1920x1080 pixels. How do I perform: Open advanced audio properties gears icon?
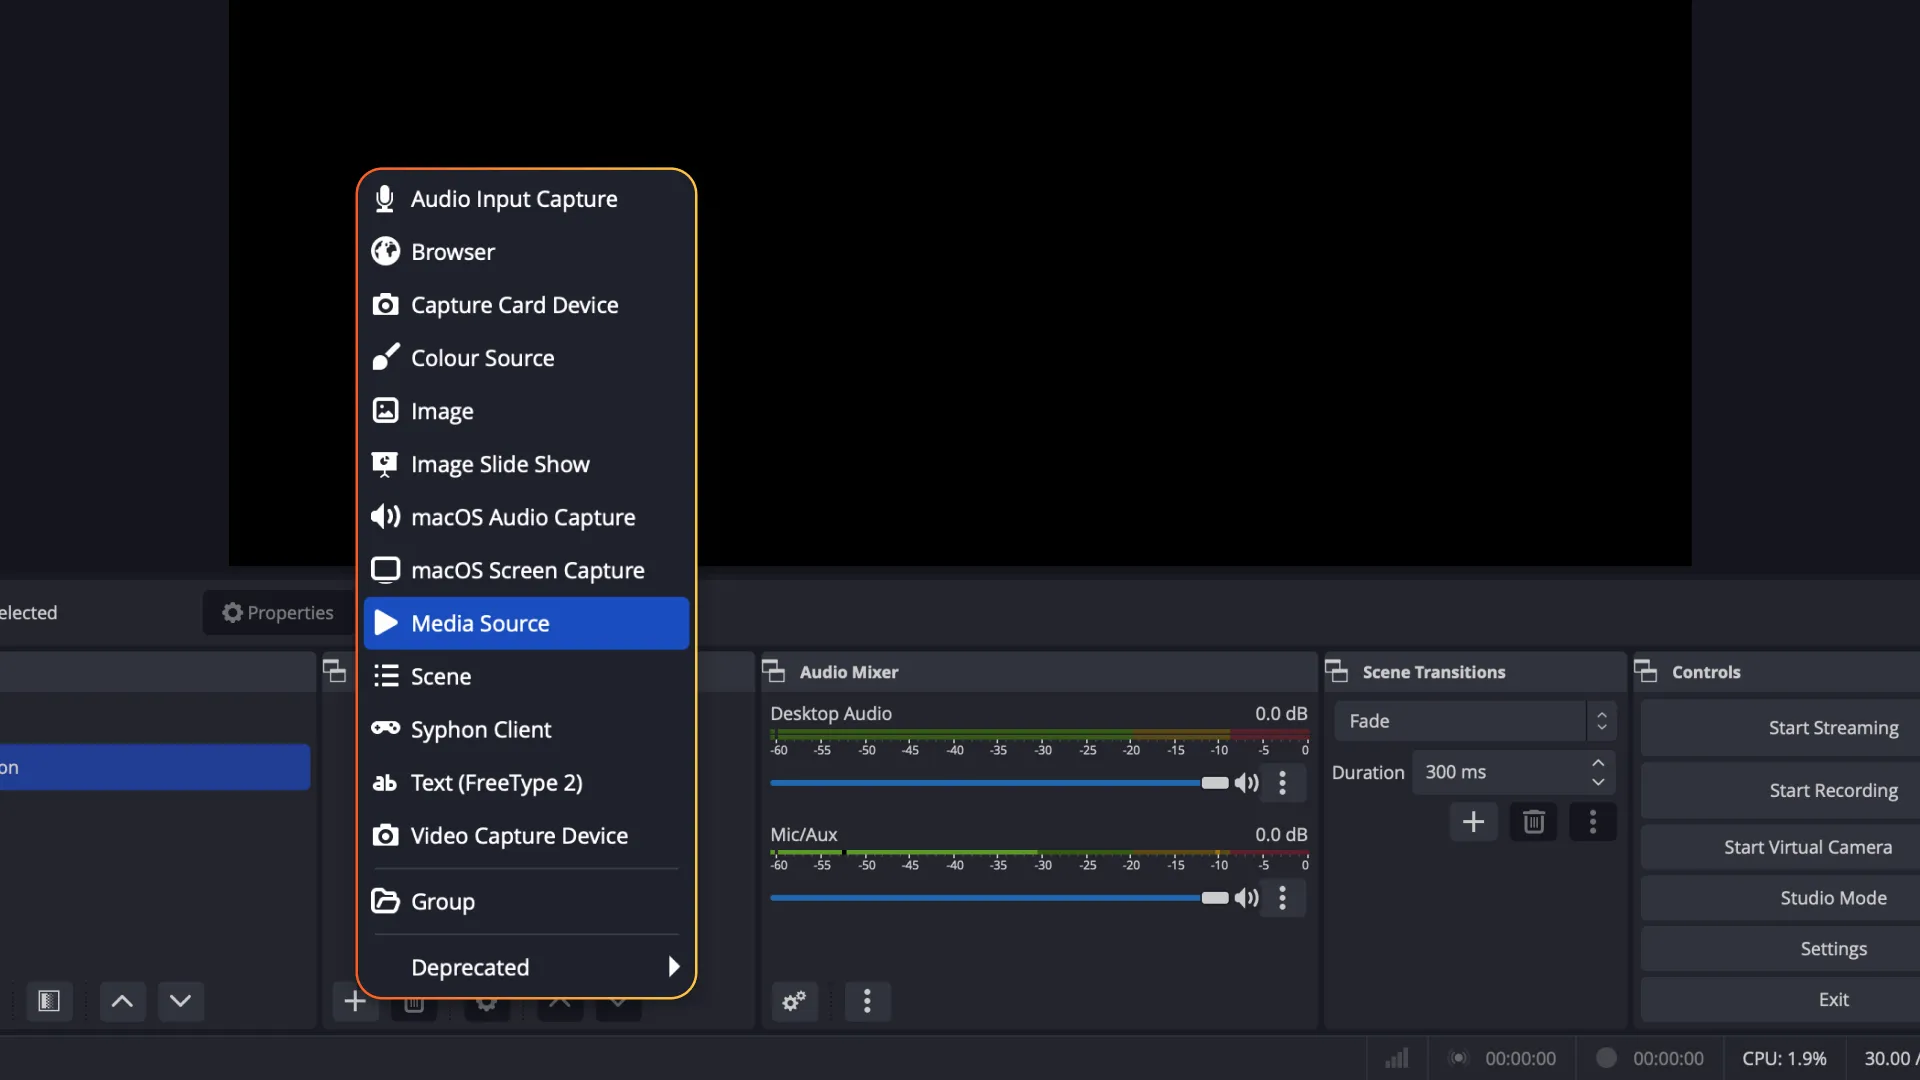click(x=794, y=1001)
